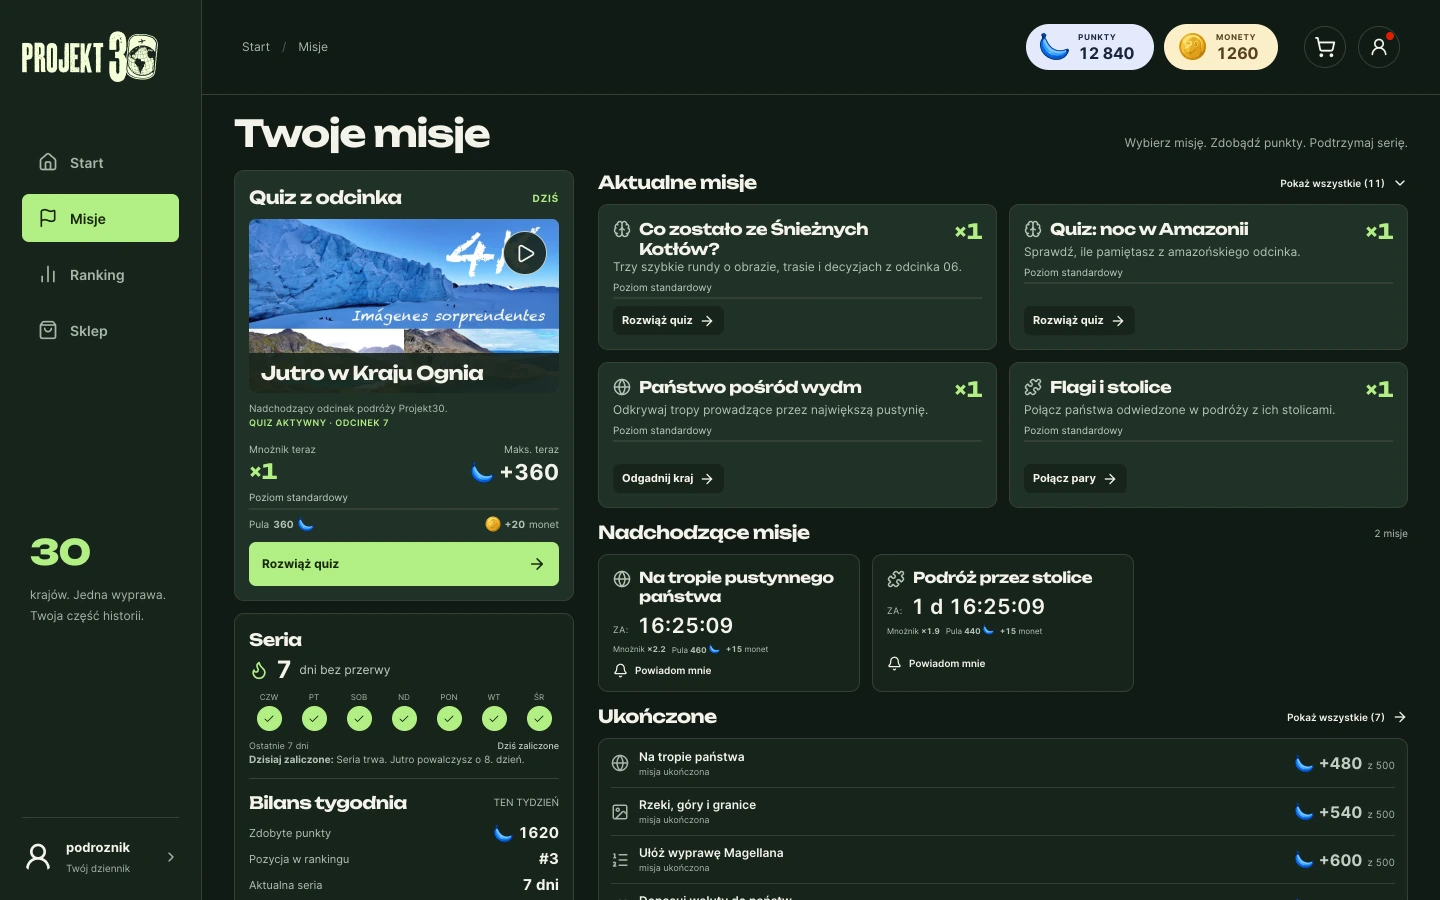Open the user profile icon with notification
This screenshot has height=900, width=1440.
1379,47
